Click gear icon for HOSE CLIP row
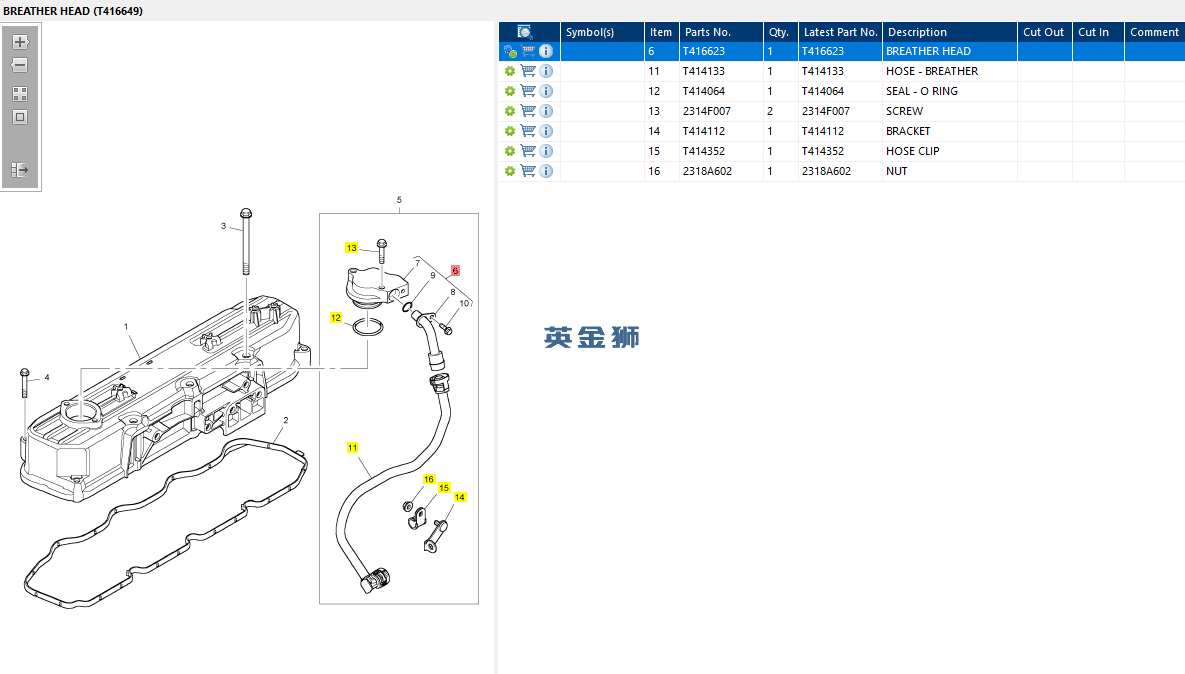Screen dimensions: 1185x674 [510, 151]
